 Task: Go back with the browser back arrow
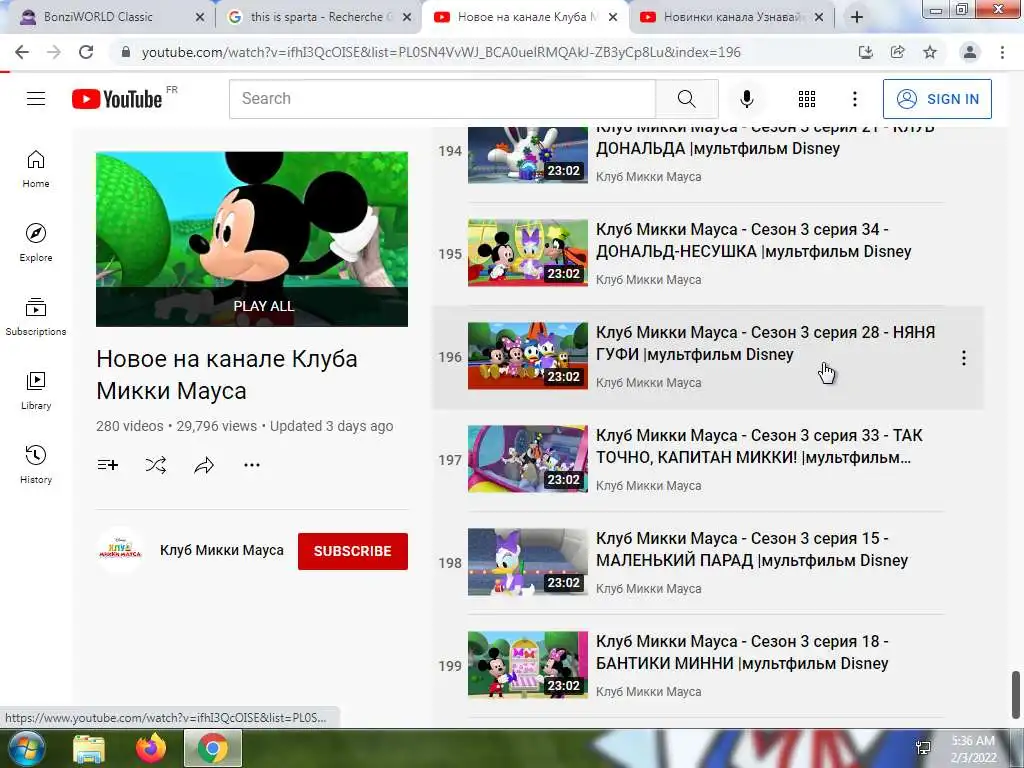pos(22,52)
